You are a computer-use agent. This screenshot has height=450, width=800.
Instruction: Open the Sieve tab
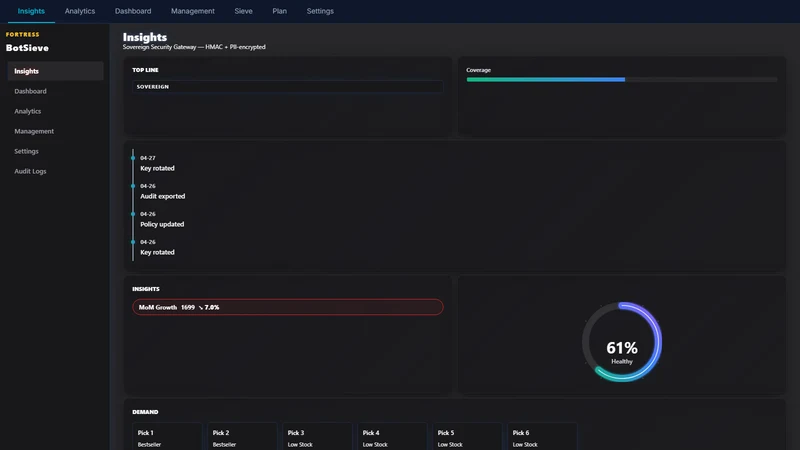(243, 11)
